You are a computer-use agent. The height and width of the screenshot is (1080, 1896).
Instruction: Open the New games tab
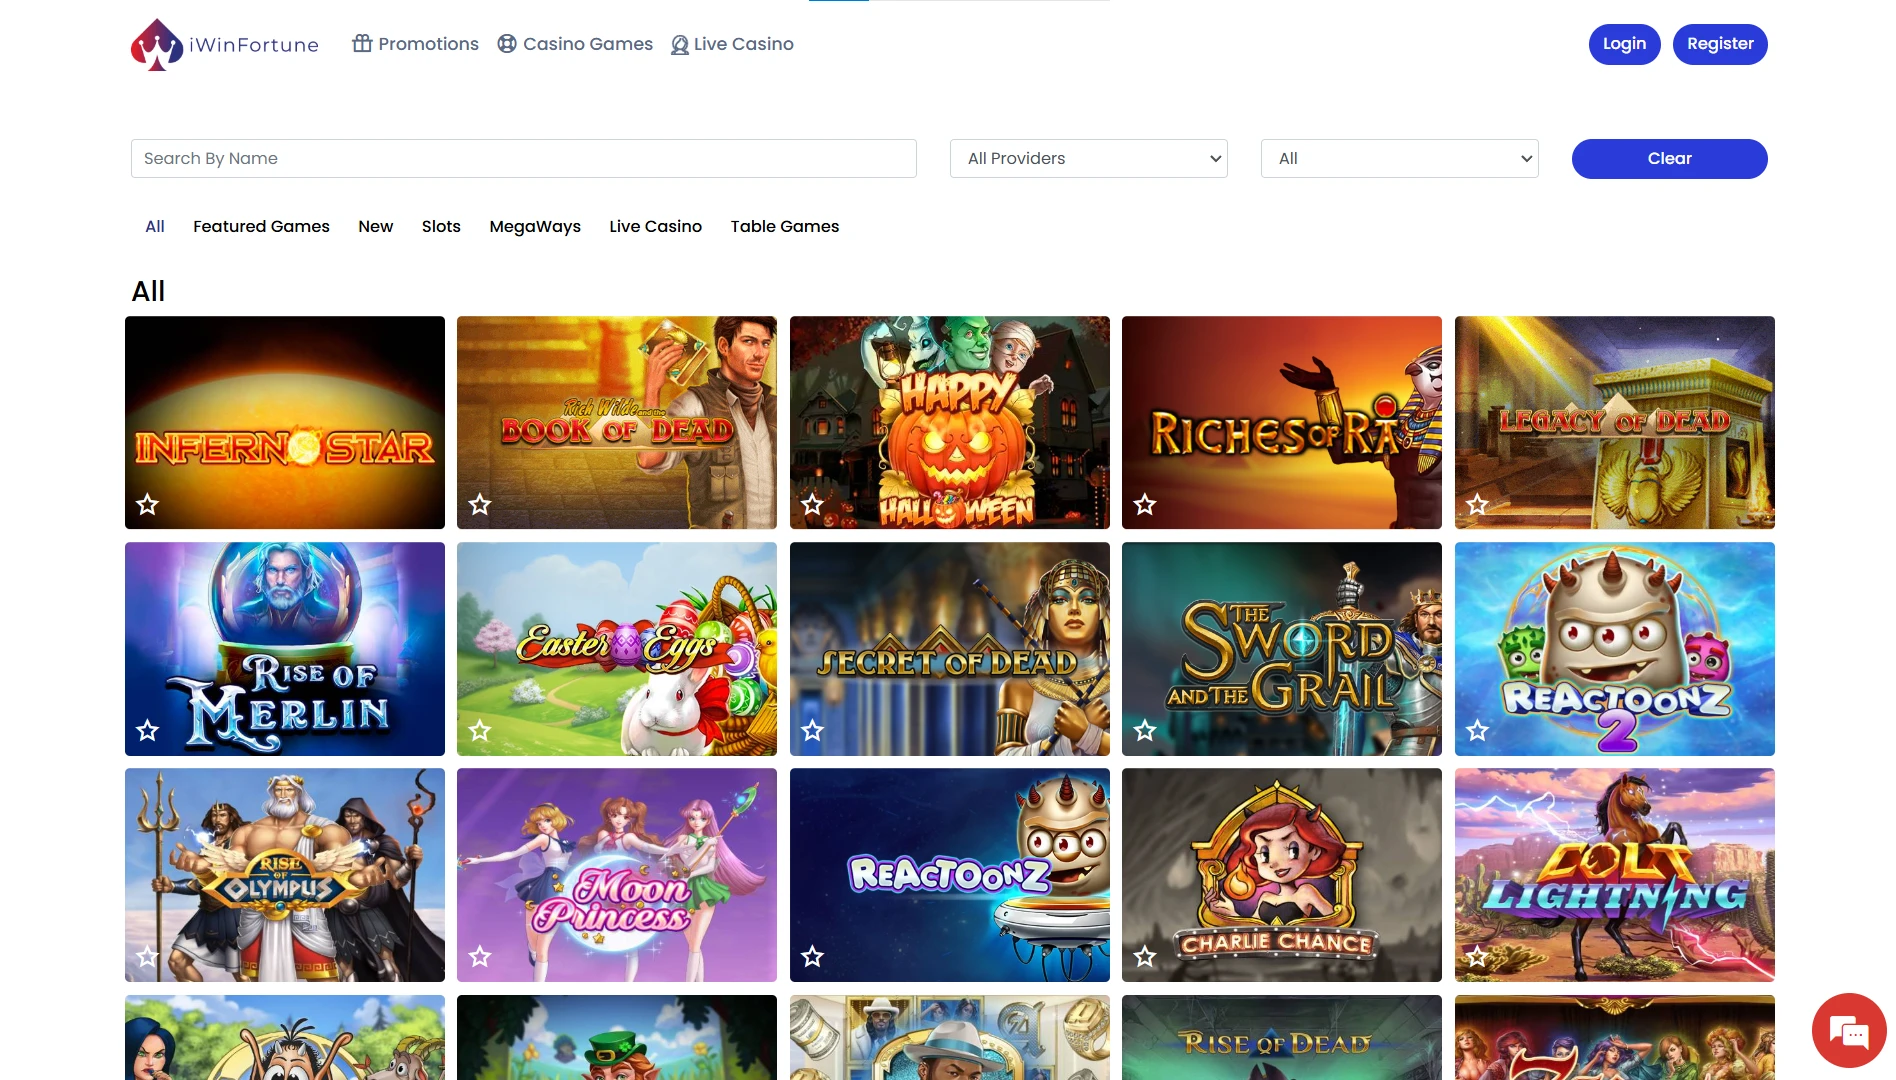coord(376,226)
